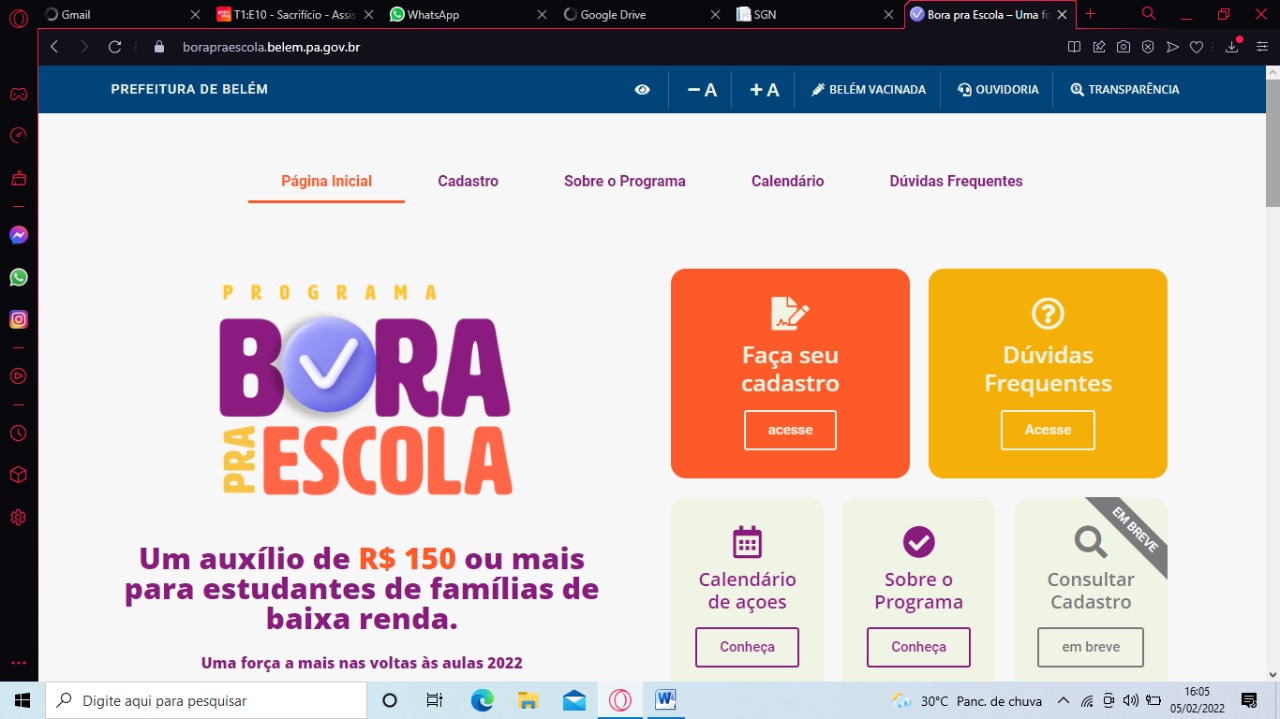
Task: Switch to the Cadastro tab
Action: 467,181
